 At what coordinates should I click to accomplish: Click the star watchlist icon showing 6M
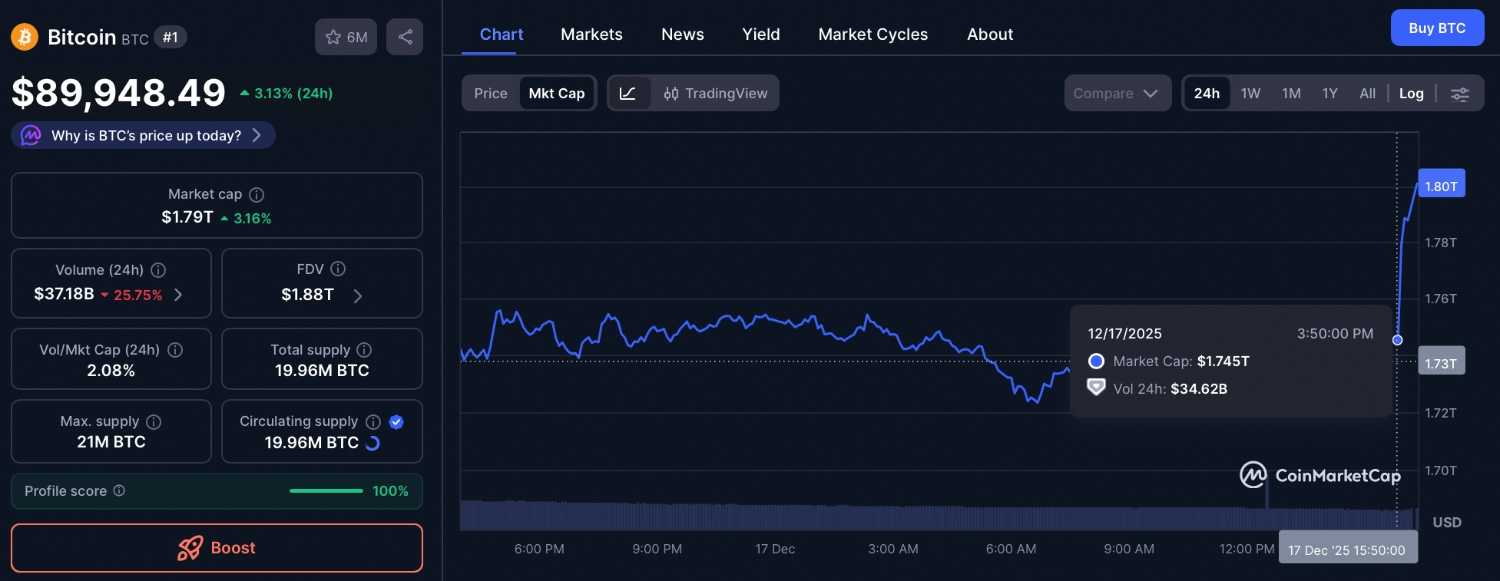coord(347,38)
